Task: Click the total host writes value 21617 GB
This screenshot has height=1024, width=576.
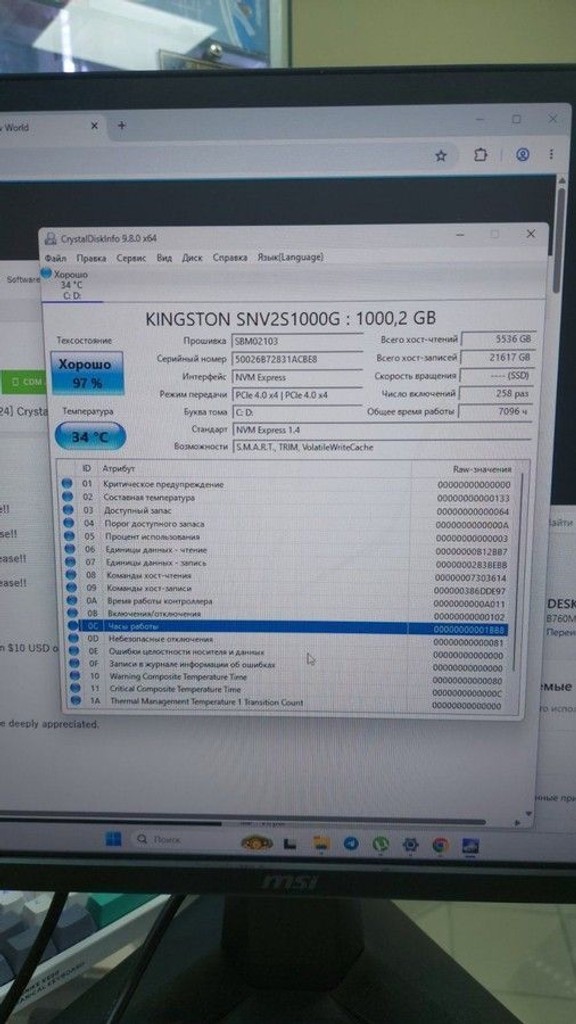Action: pos(498,358)
